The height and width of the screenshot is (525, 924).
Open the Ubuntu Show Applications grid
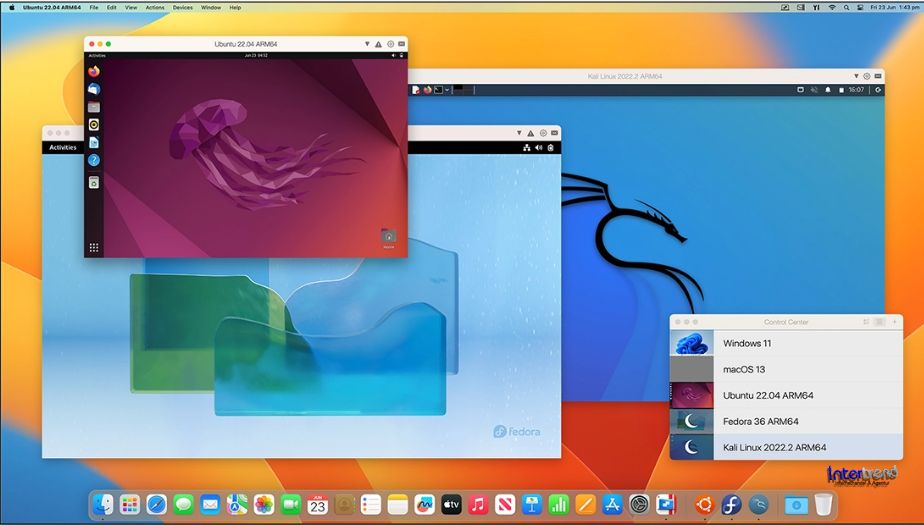pyautogui.click(x=94, y=247)
